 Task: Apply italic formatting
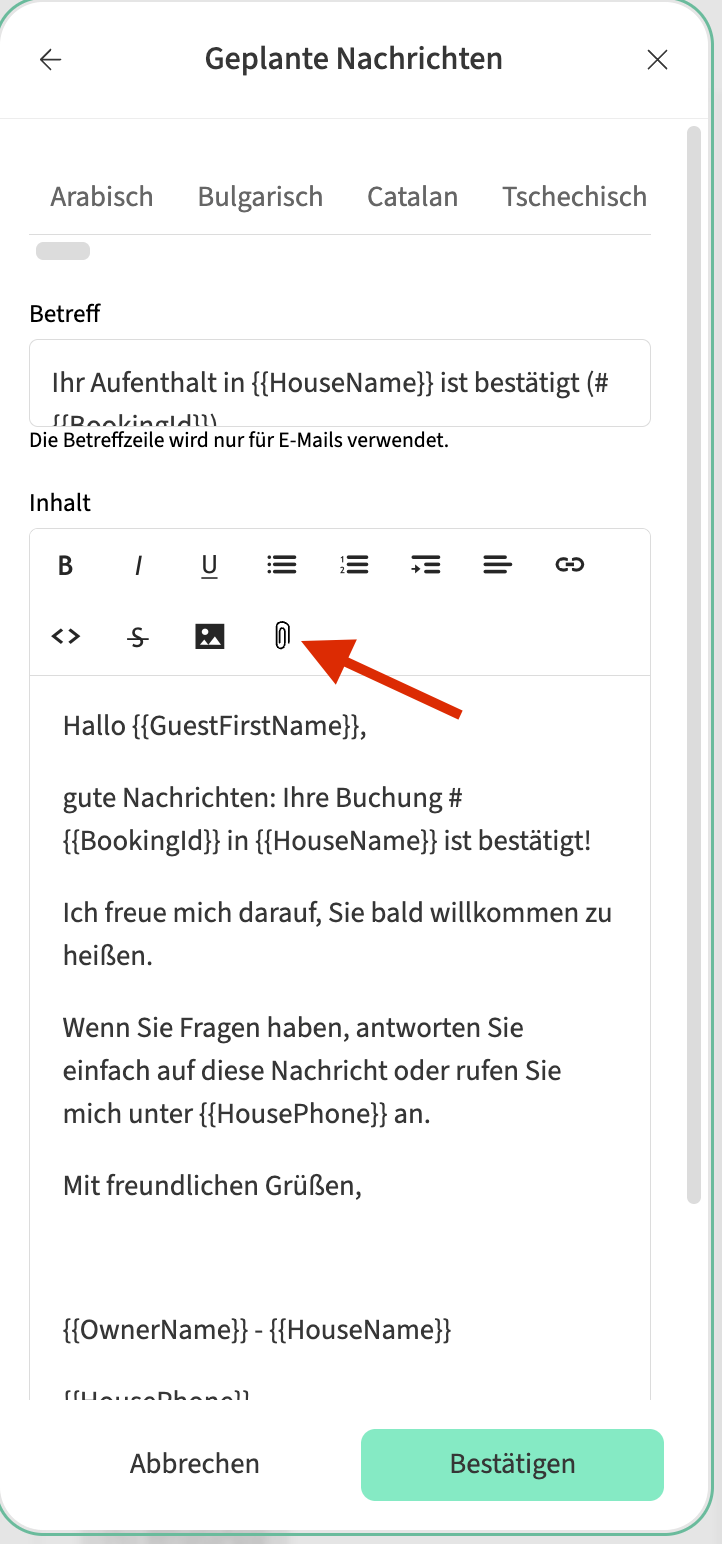tap(138, 566)
